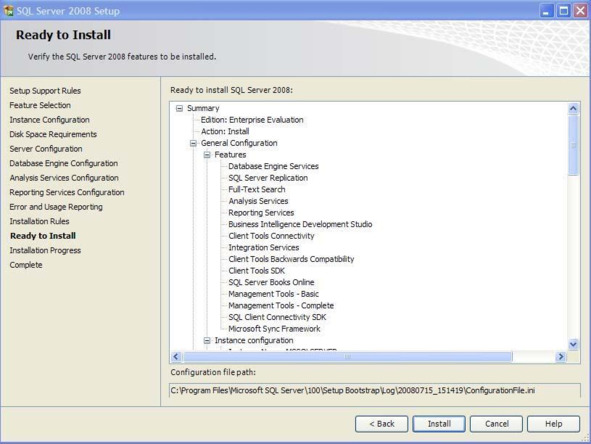Image resolution: width=591 pixels, height=444 pixels.
Task: Select Database Engine Services in the tree
Action: [273, 166]
